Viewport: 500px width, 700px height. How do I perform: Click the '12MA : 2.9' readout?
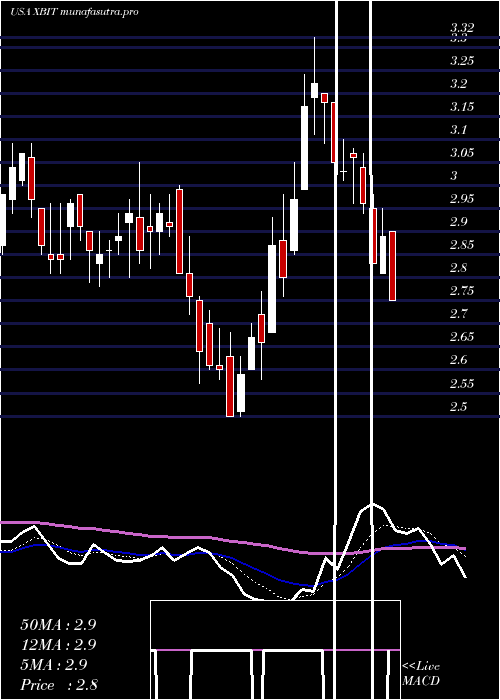(58, 645)
